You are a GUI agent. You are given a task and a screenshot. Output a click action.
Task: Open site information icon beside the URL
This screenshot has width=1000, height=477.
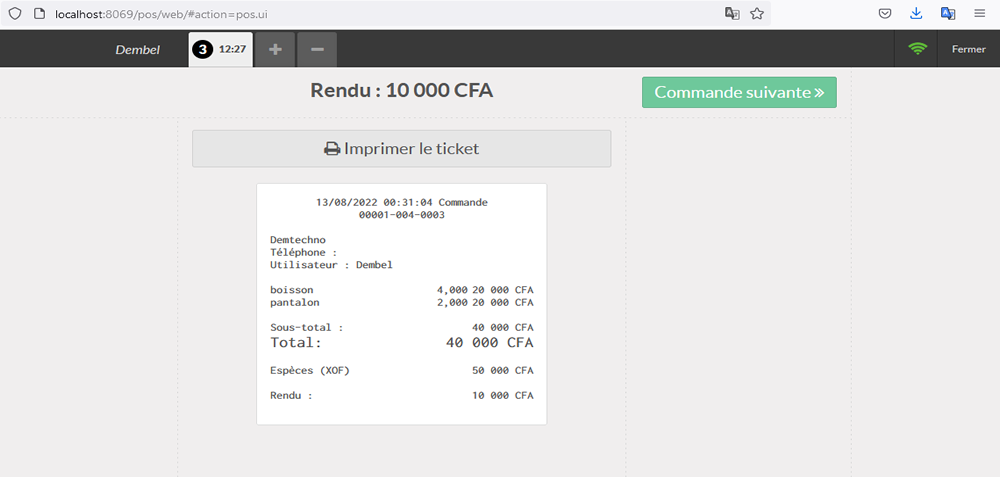pos(38,14)
